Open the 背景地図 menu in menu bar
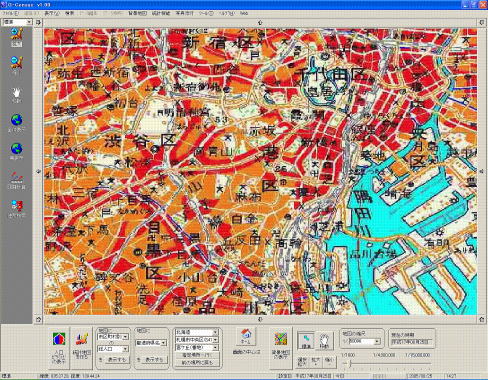Viewport: 488px width, 380px height. click(137, 14)
